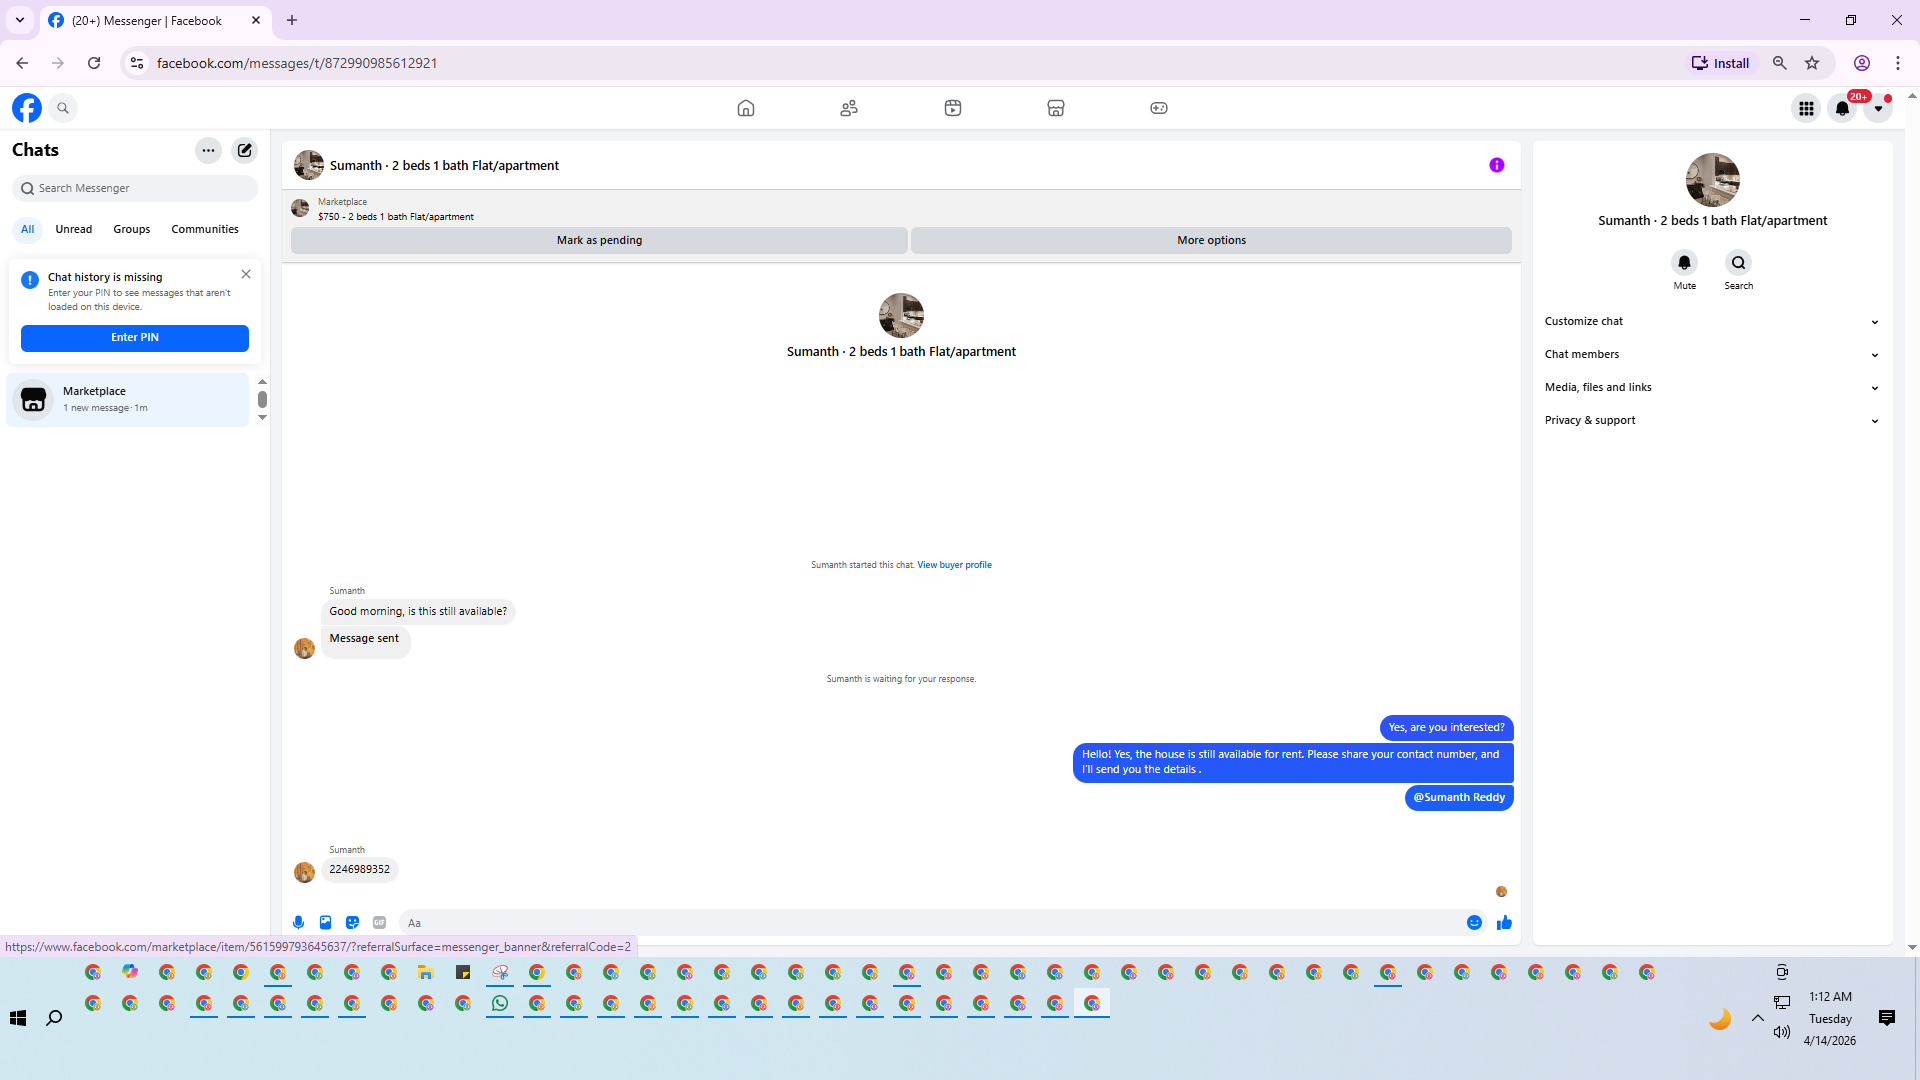Select the Communities tab
The width and height of the screenshot is (1920, 1080).
tap(204, 229)
